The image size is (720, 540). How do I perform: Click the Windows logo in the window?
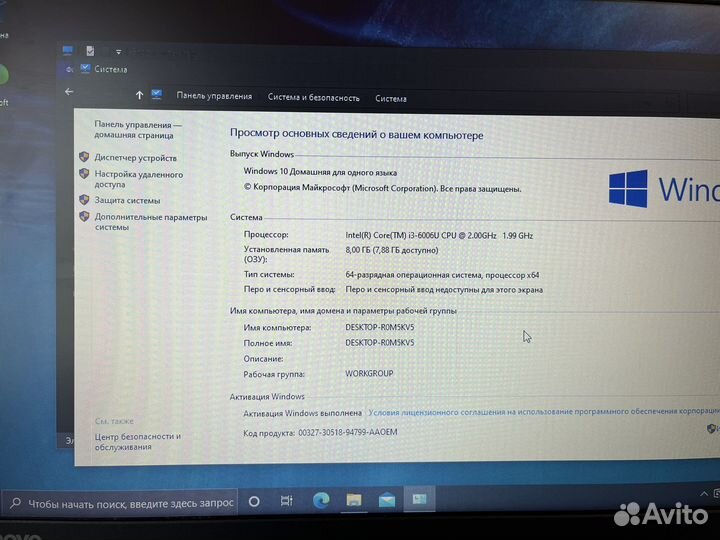[x=628, y=188]
